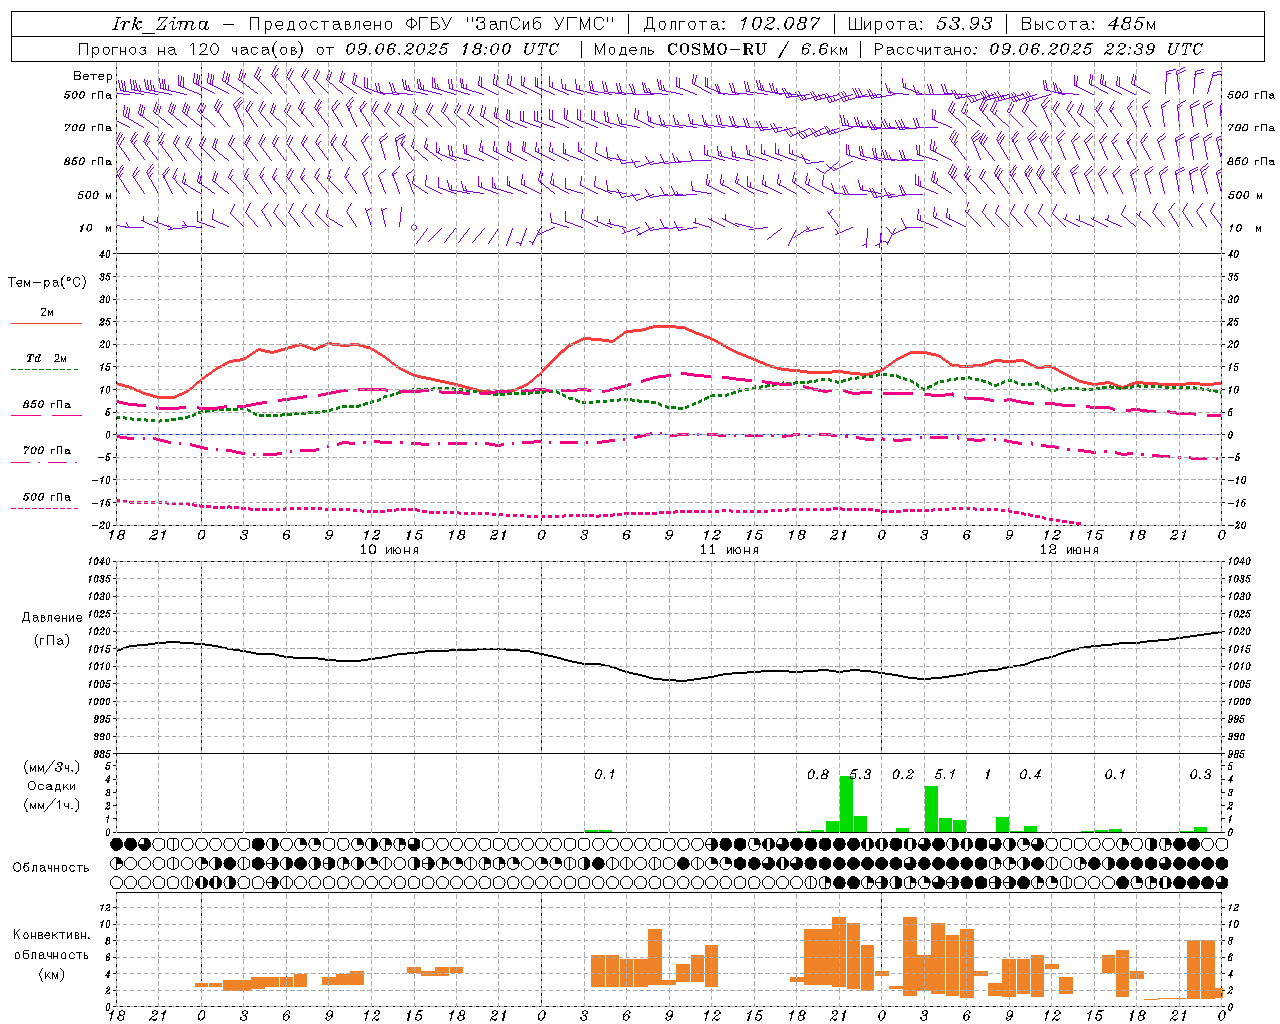Click the model name COSMO-RU / 6.6км
Image resolution: width=1280 pixels, height=1024 pixels.
click(757, 49)
